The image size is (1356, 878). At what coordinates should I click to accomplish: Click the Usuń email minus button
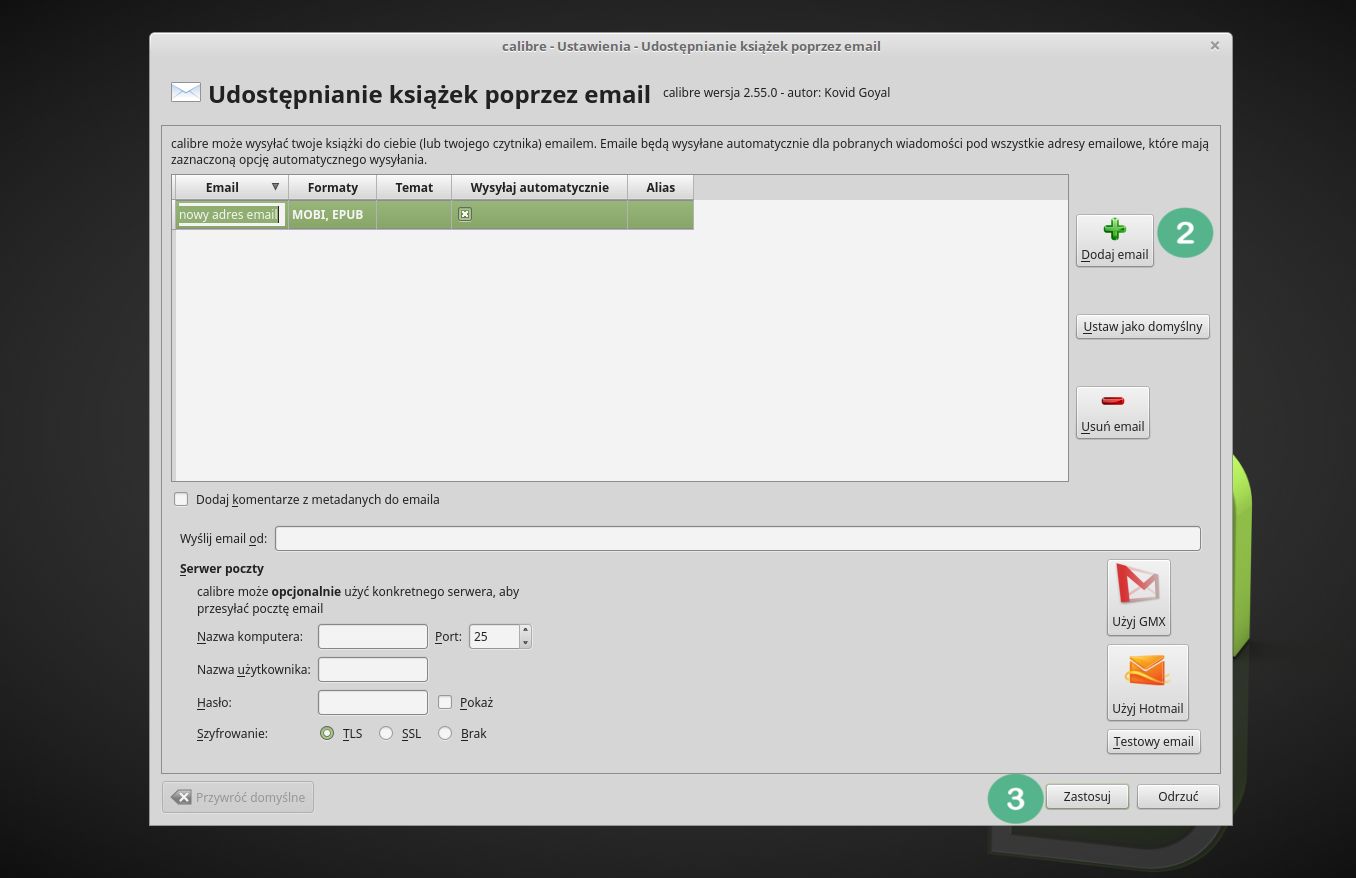[x=1112, y=412]
